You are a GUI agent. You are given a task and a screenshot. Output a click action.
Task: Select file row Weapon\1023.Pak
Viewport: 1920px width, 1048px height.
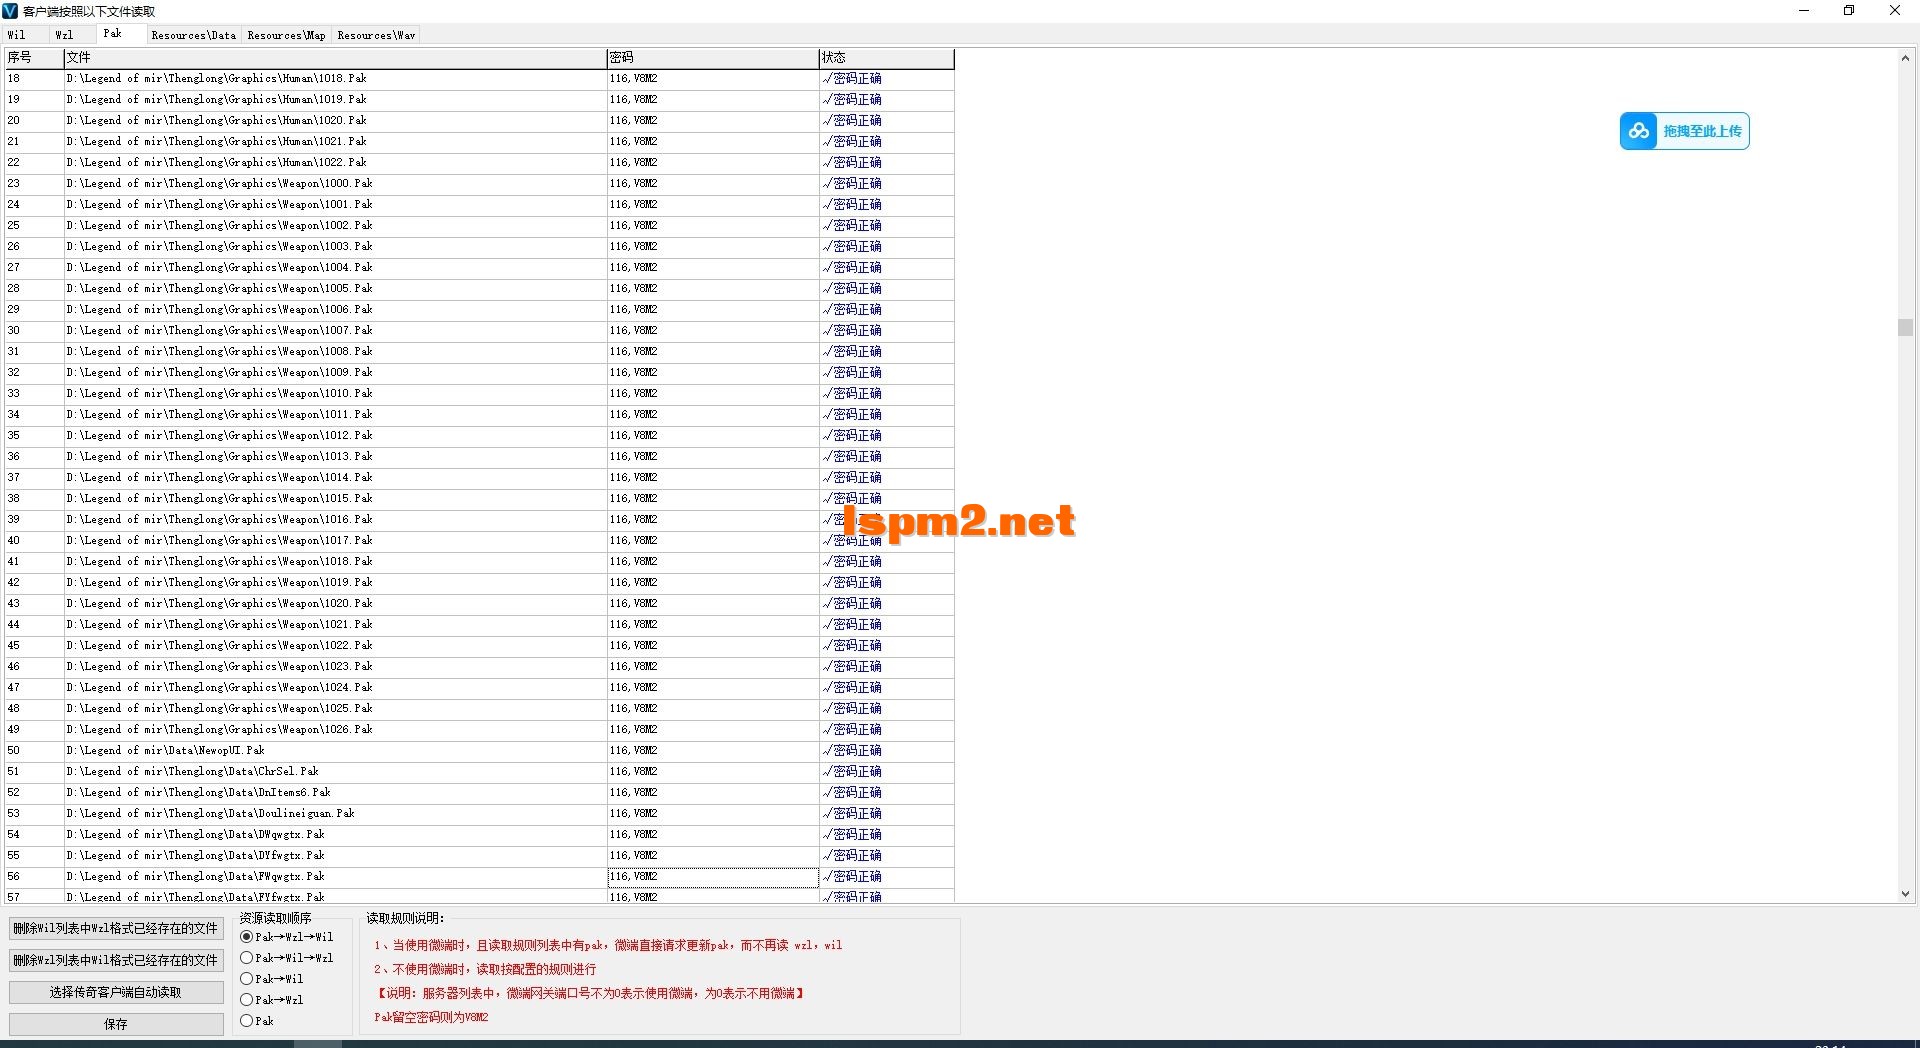(x=335, y=666)
